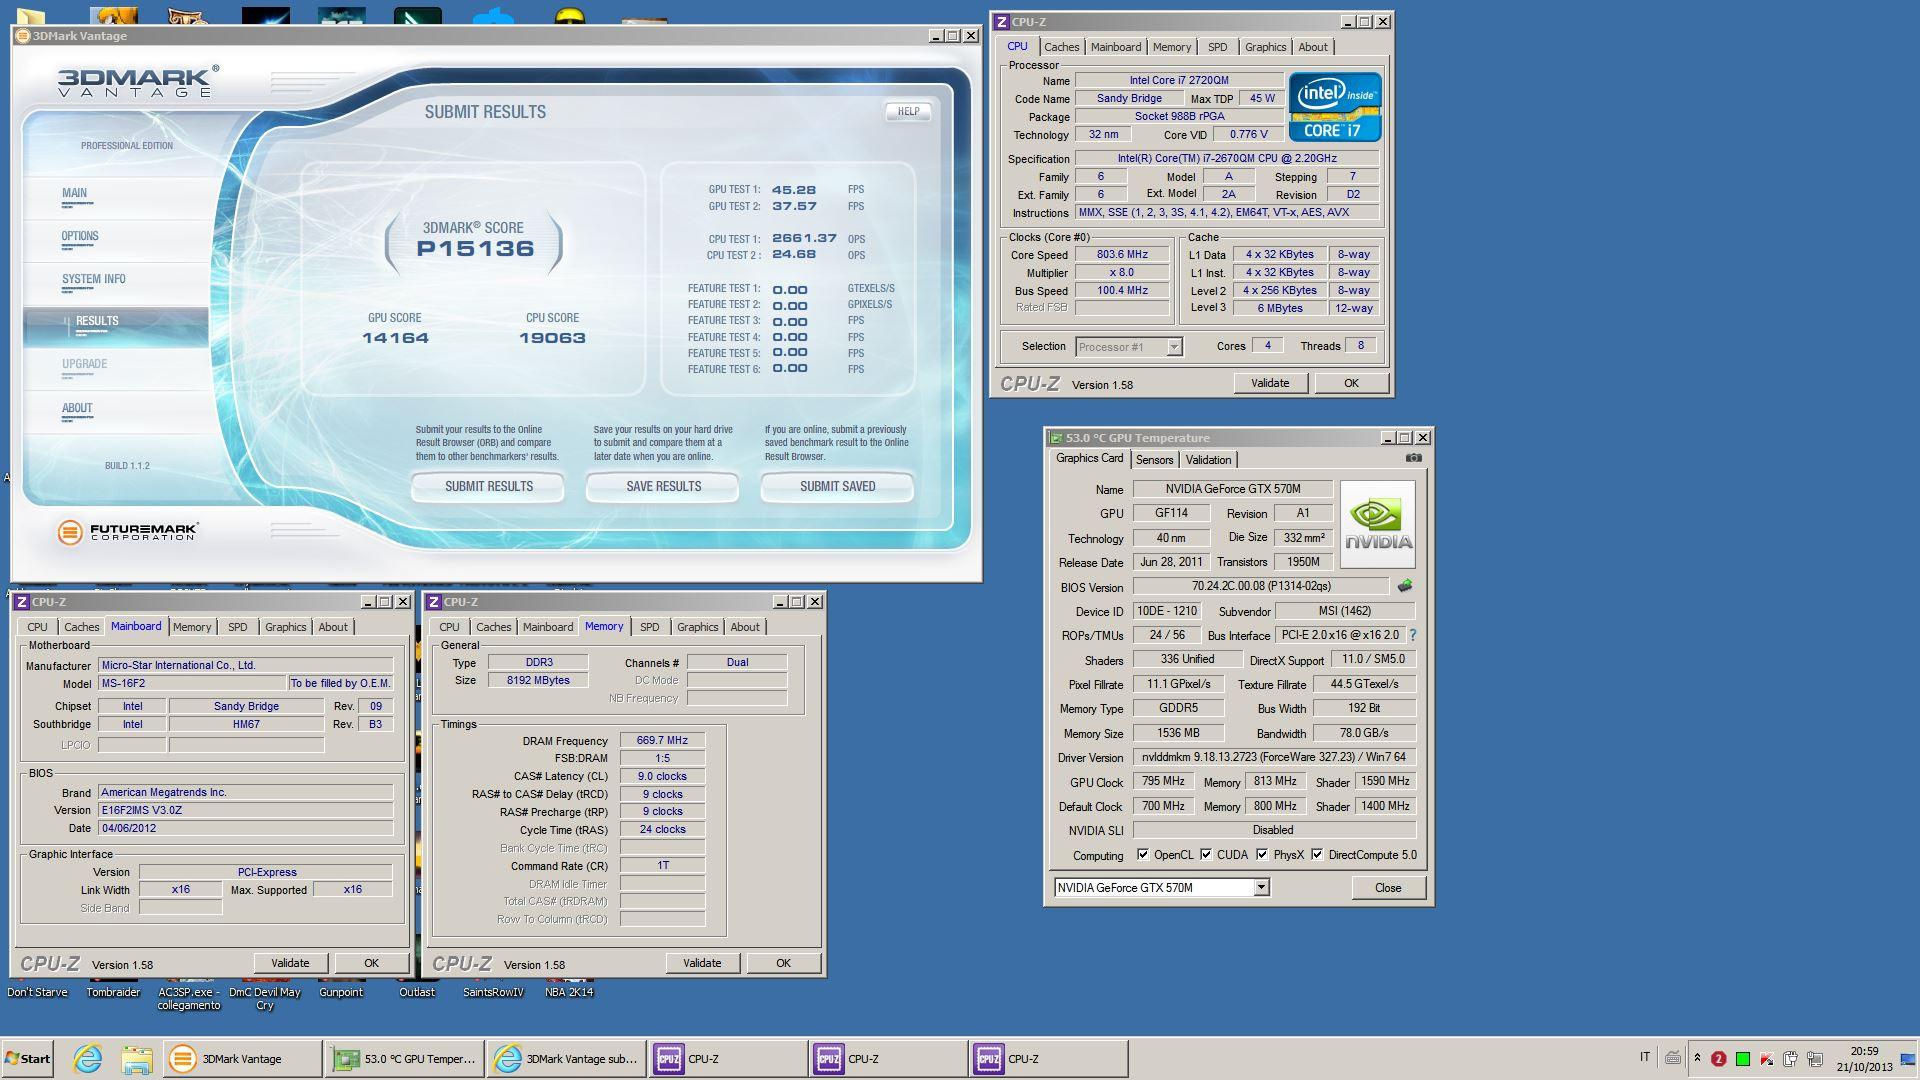Click Validate in CPU-Z Mainboard window
The height and width of the screenshot is (1080, 1920).
(x=290, y=963)
